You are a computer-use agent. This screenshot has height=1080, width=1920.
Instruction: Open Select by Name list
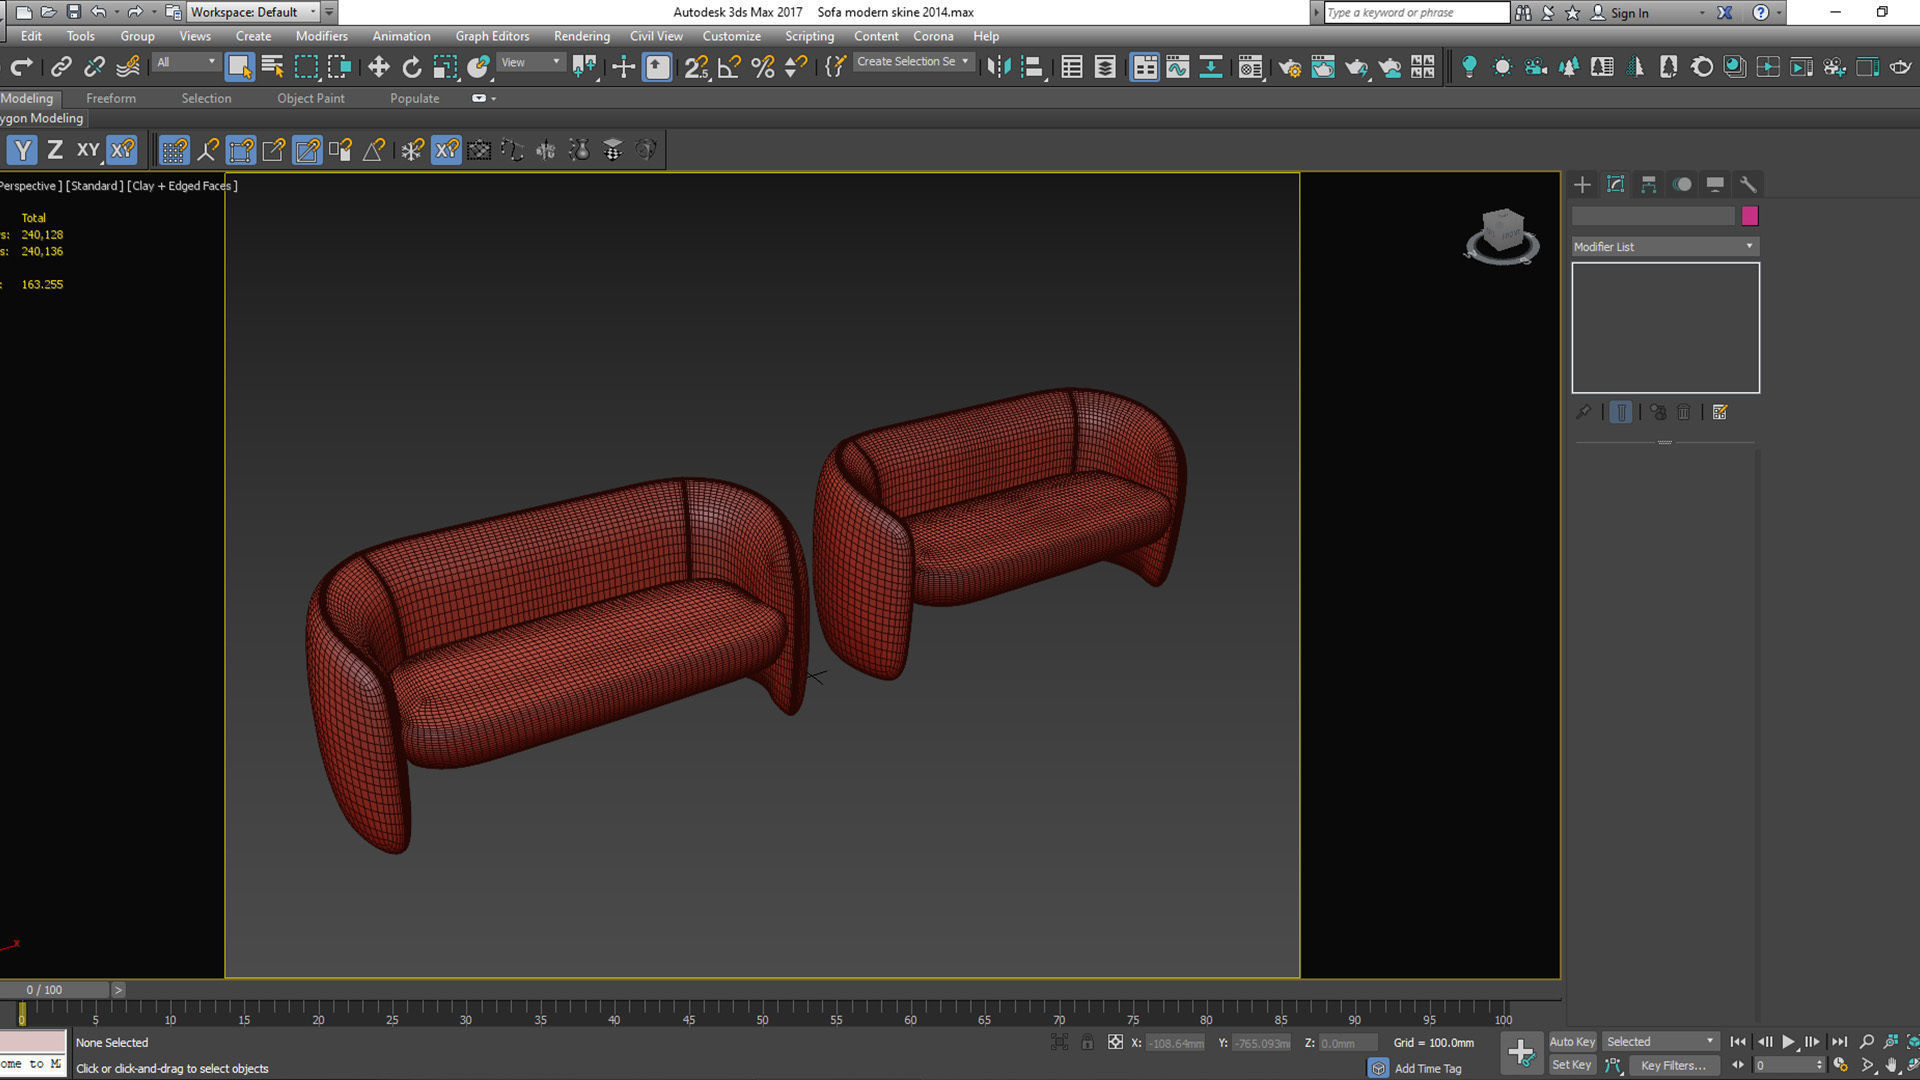click(x=272, y=67)
